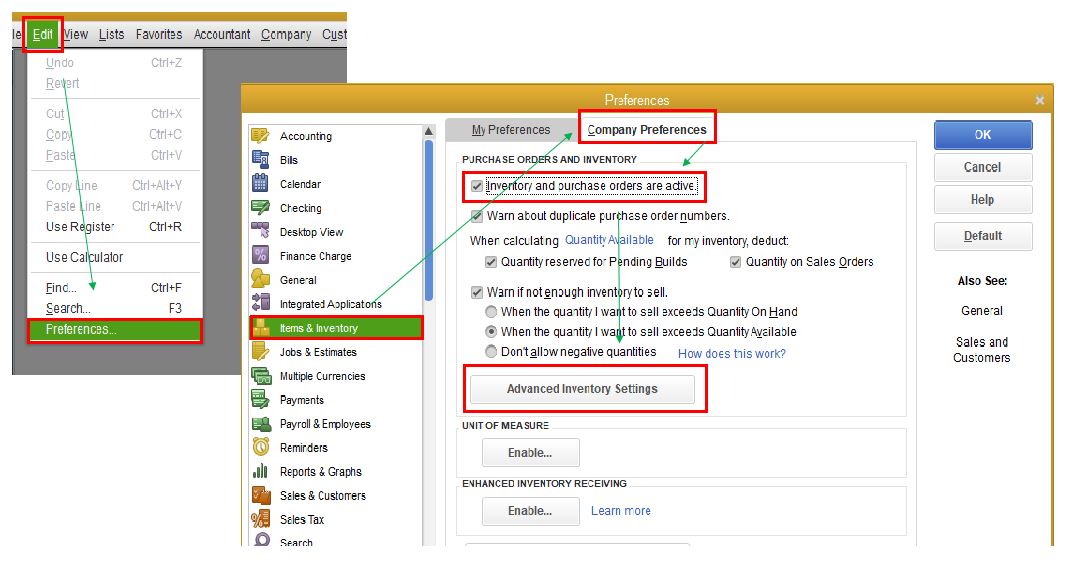
Task: Select Don't allow negative quantities option
Action: click(x=492, y=352)
